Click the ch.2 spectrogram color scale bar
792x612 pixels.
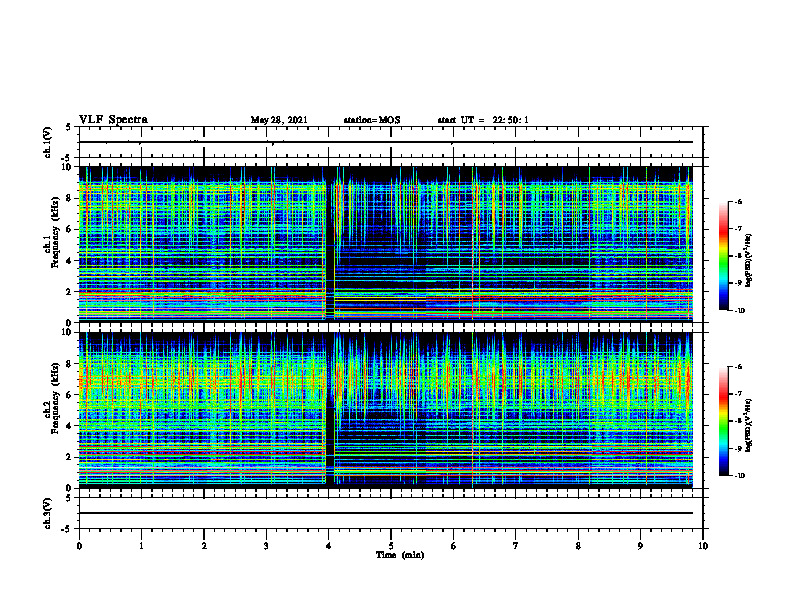coord(723,421)
